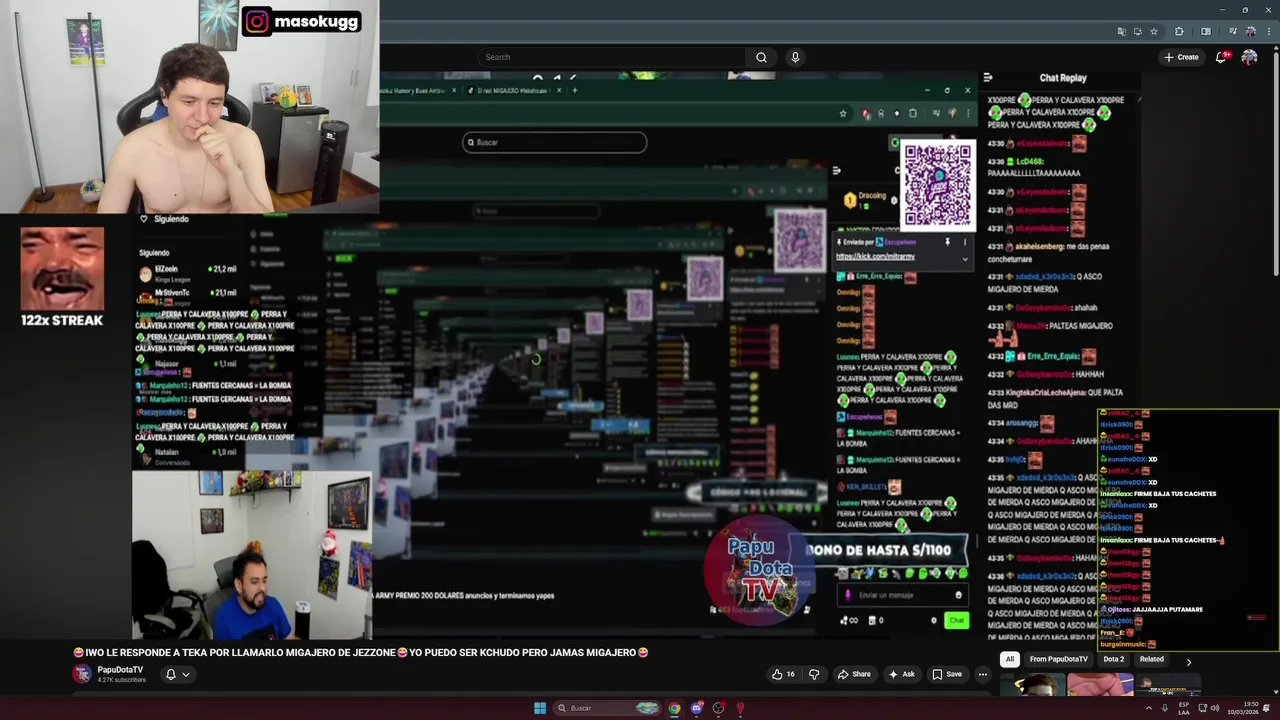Open OBS Studio from the taskbar

[718, 708]
